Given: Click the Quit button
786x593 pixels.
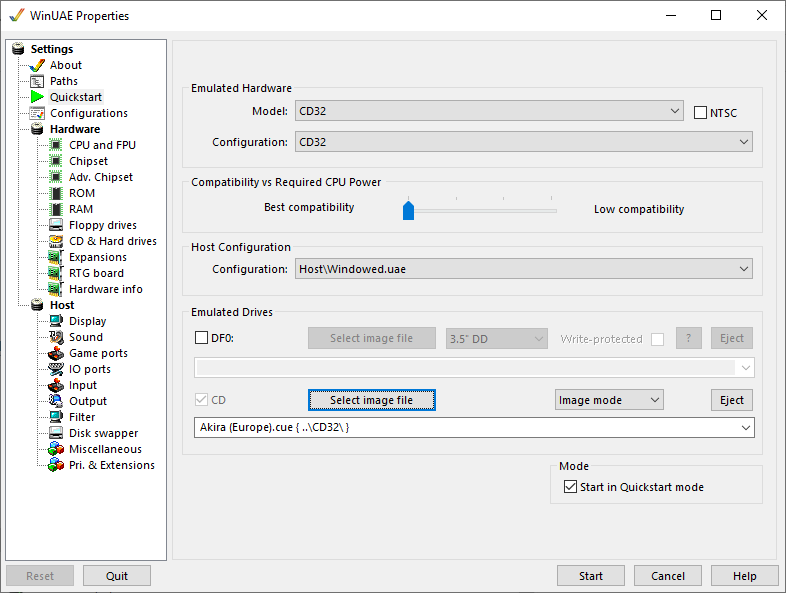Looking at the screenshot, I should 117,575.
